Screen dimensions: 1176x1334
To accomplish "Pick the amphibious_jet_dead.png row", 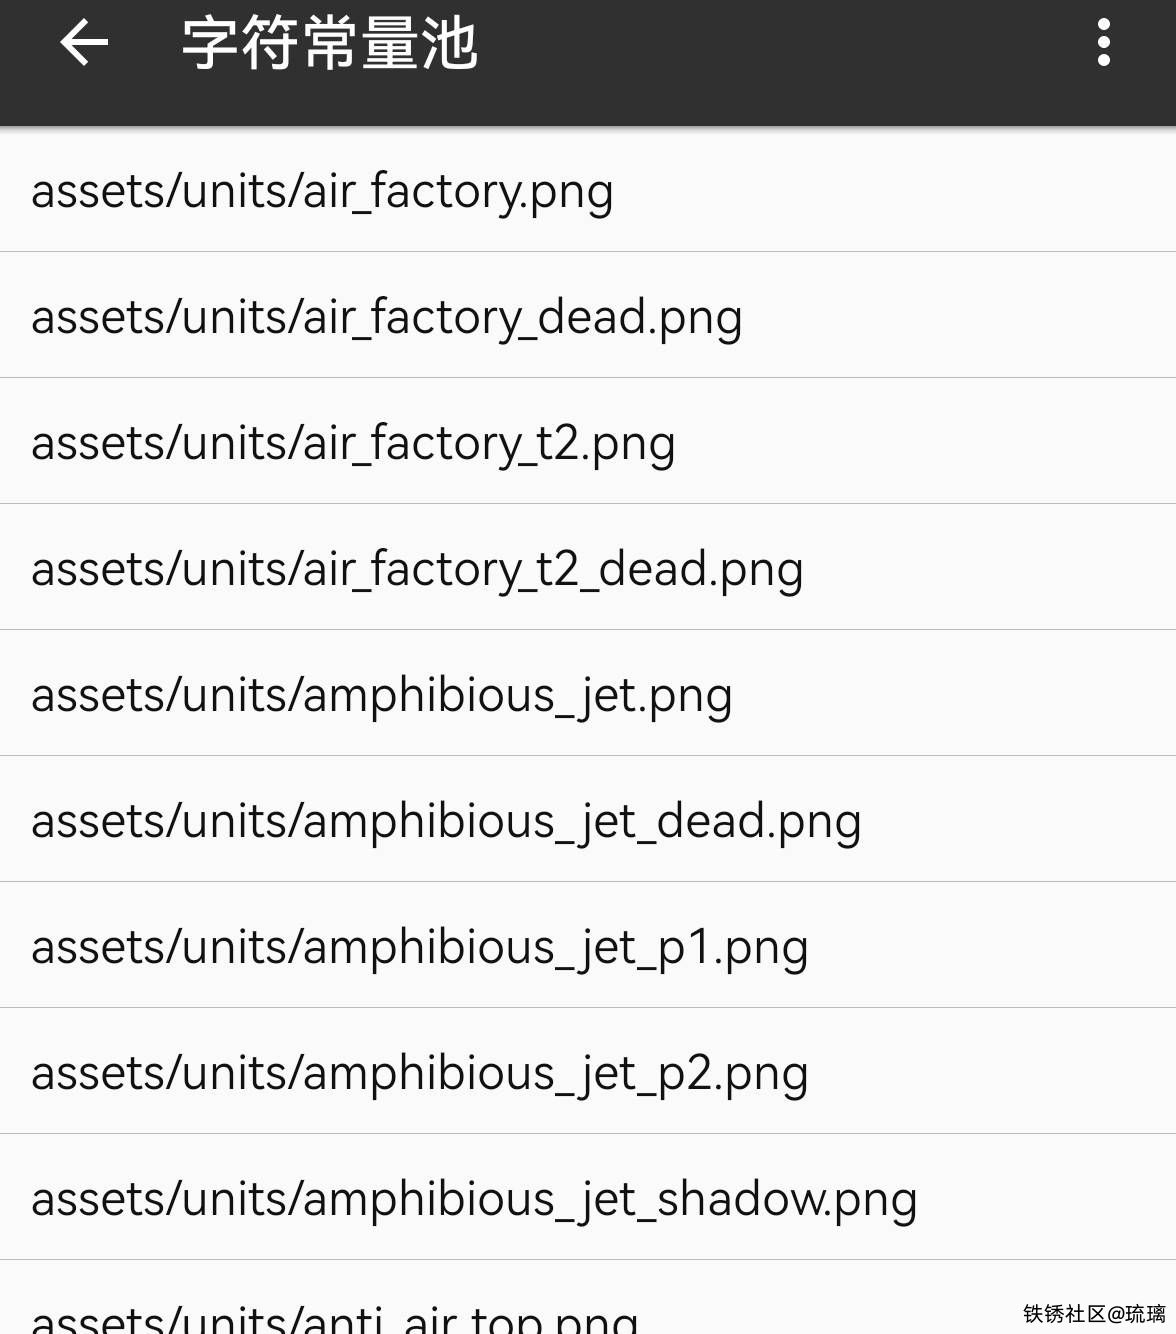I will pos(446,820).
